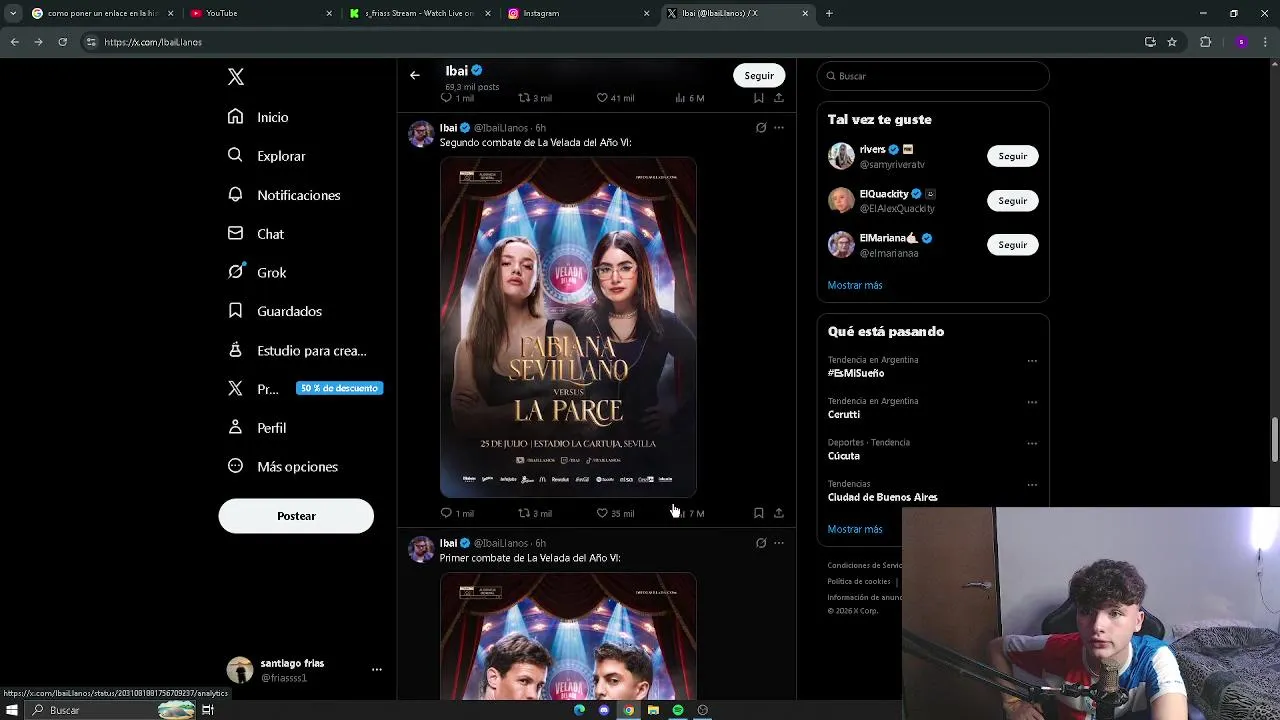Like the topmost post with 41 mil
Viewport: 1280px width, 720px height.
[615, 98]
